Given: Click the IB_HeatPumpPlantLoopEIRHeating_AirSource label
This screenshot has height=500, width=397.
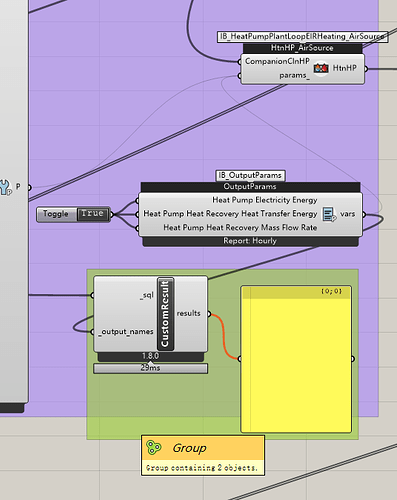Looking at the screenshot, I should pyautogui.click(x=303, y=36).
